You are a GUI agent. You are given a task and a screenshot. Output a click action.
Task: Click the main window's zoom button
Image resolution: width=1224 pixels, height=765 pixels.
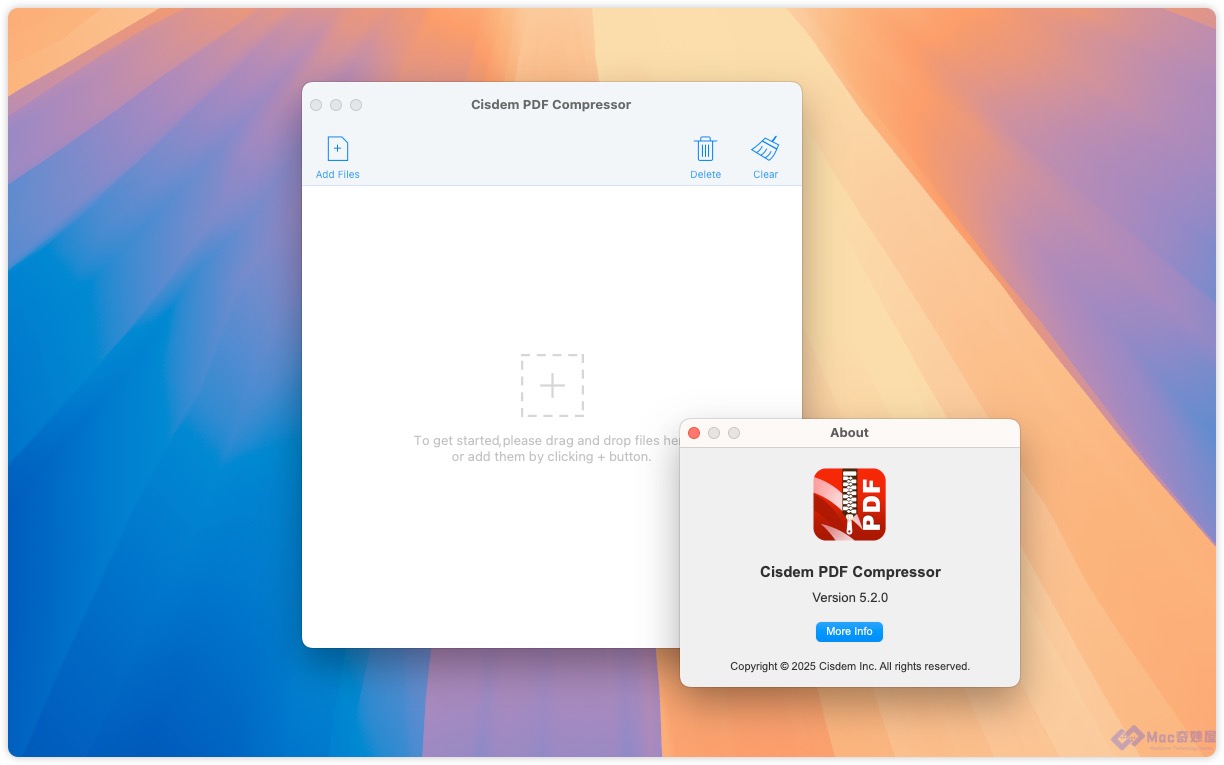point(356,105)
